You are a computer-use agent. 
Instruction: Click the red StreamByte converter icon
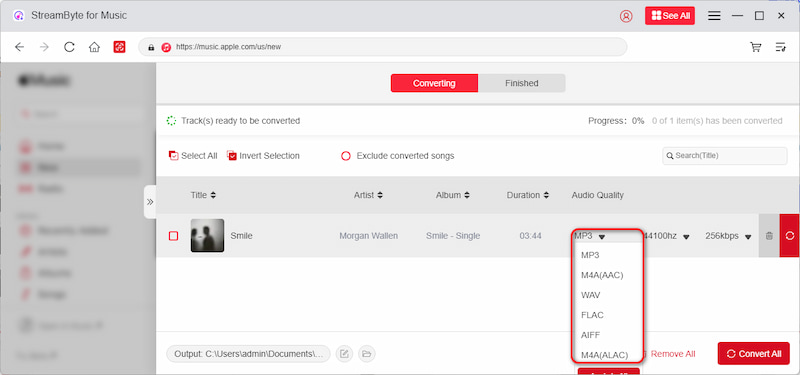coord(119,47)
